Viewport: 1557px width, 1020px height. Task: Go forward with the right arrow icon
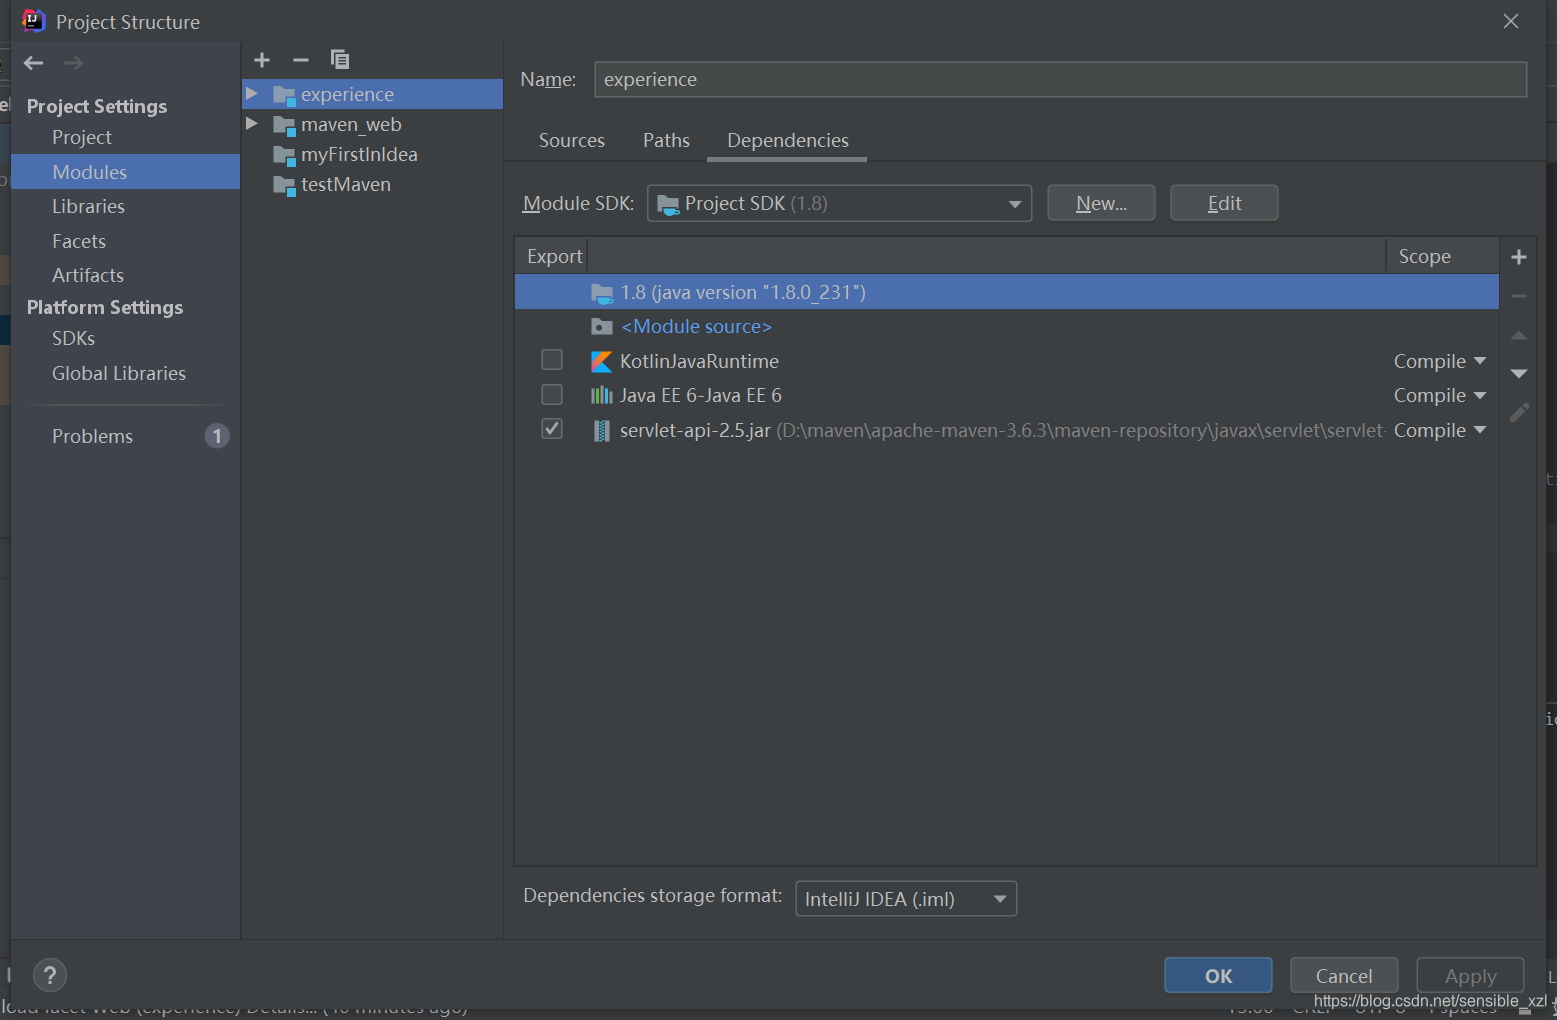73,63
